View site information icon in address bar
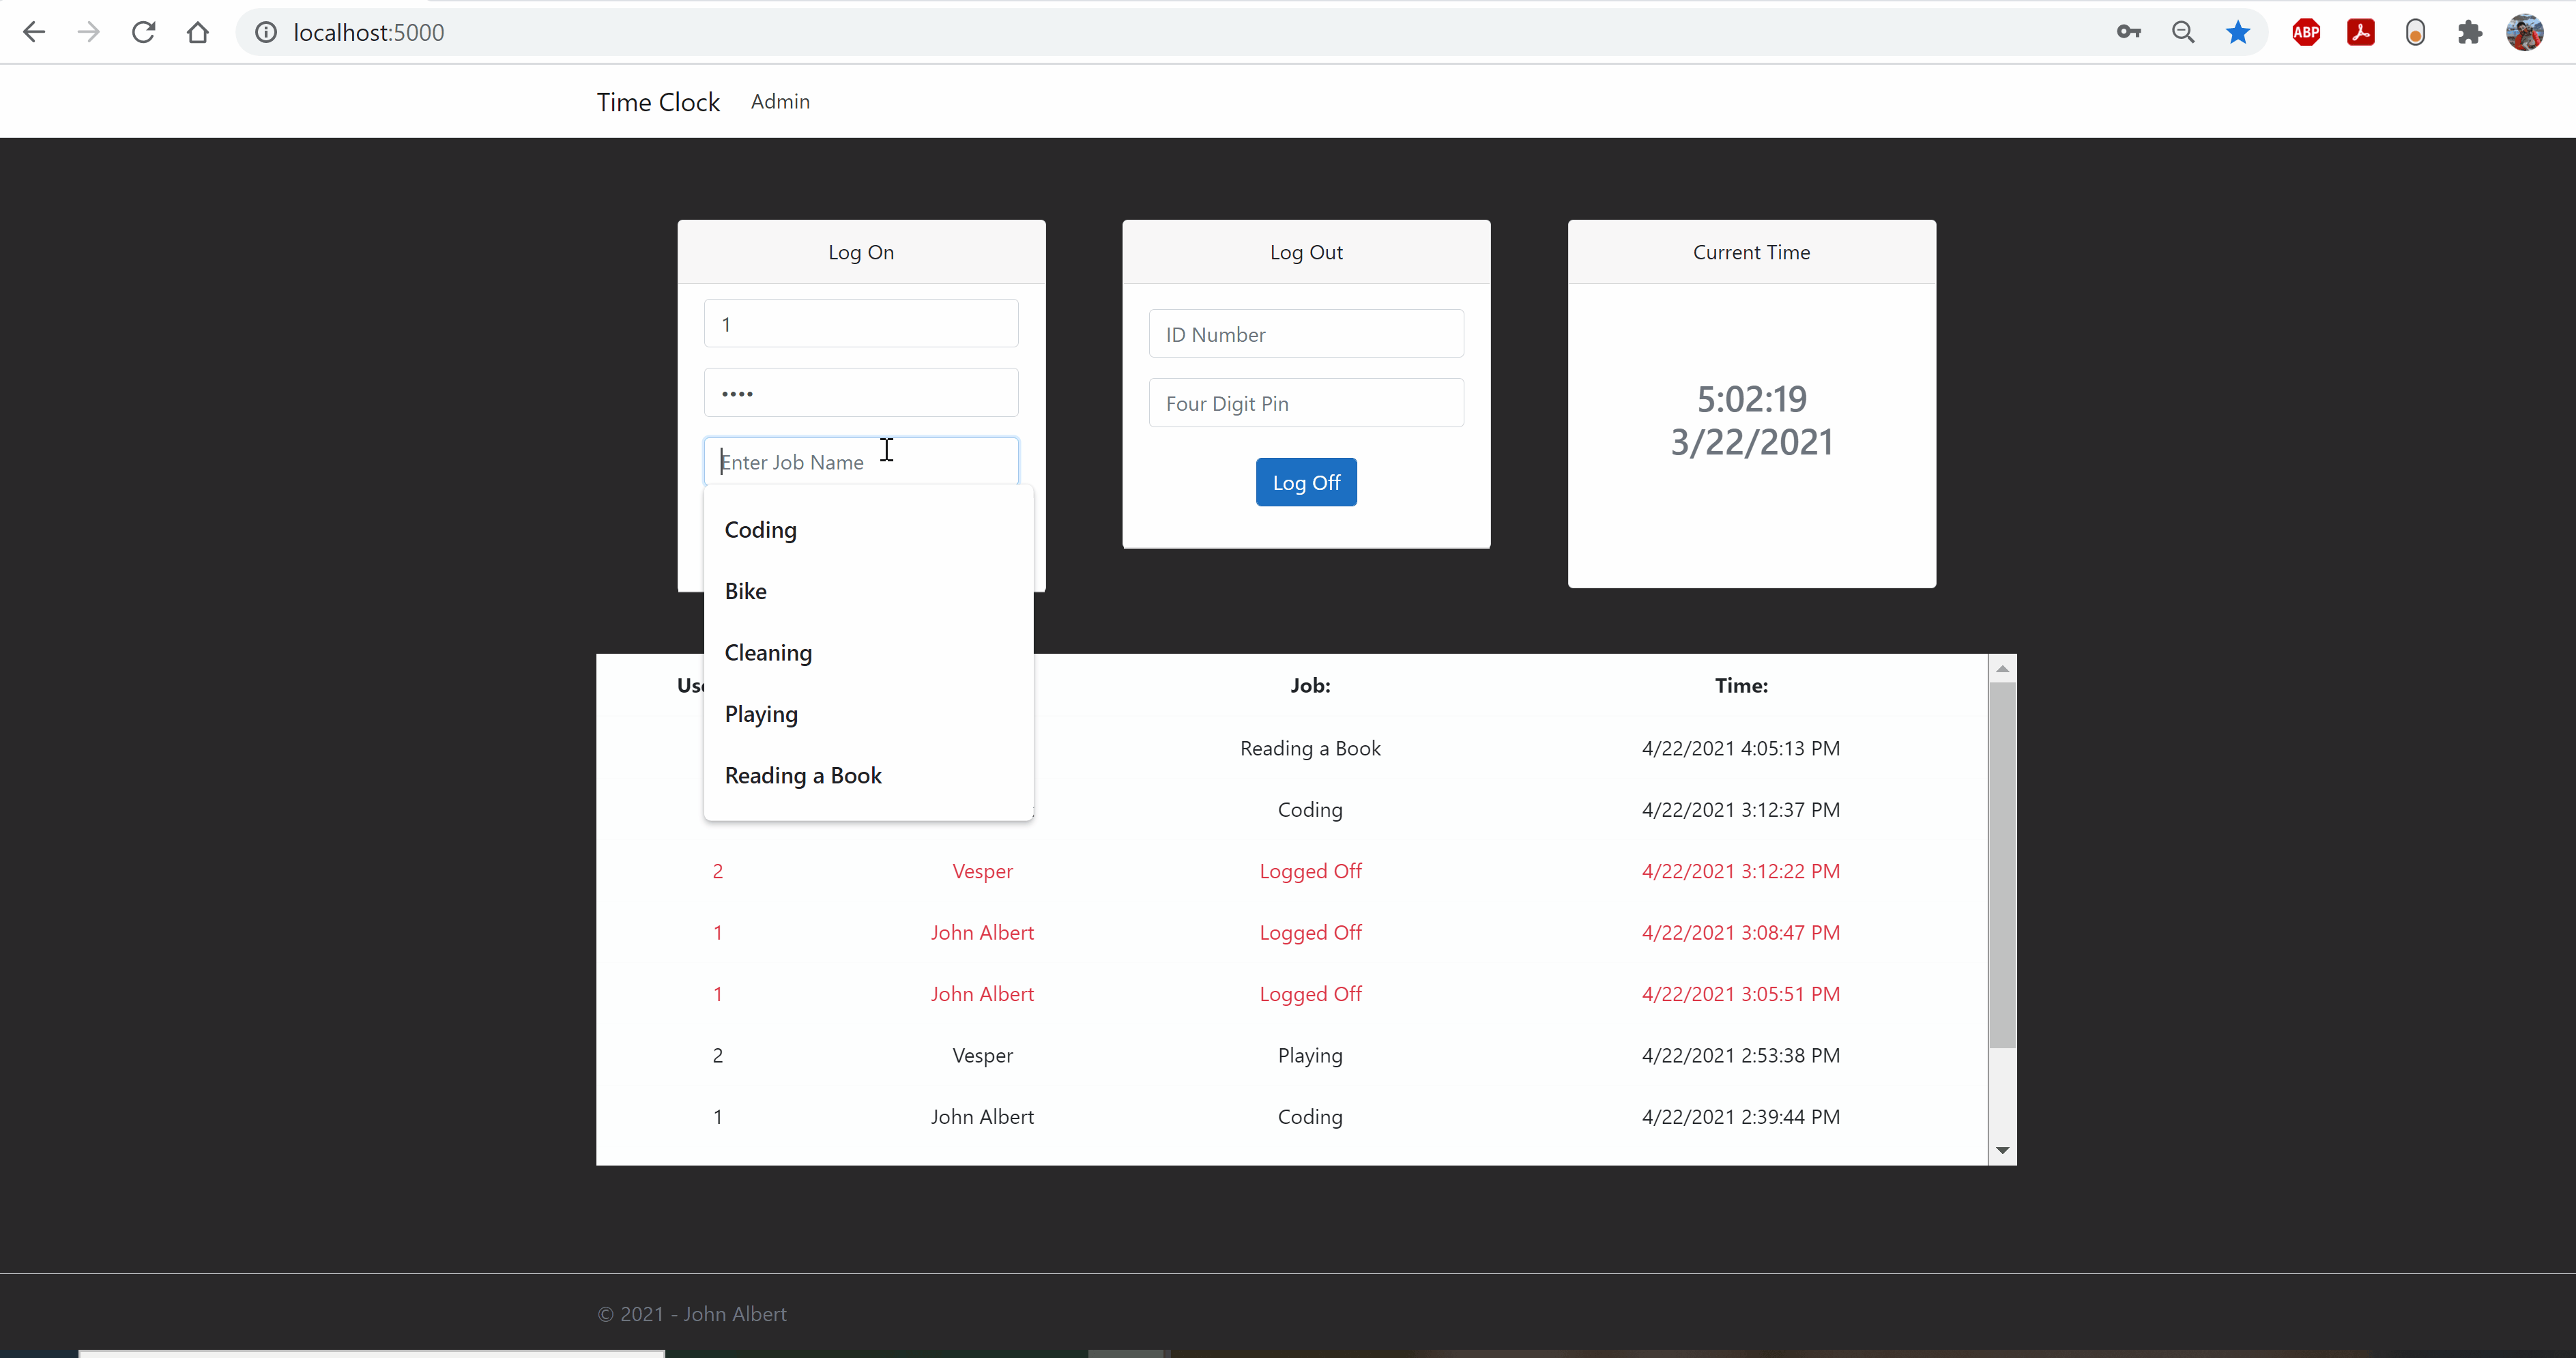The width and height of the screenshot is (2576, 1358). point(266,32)
